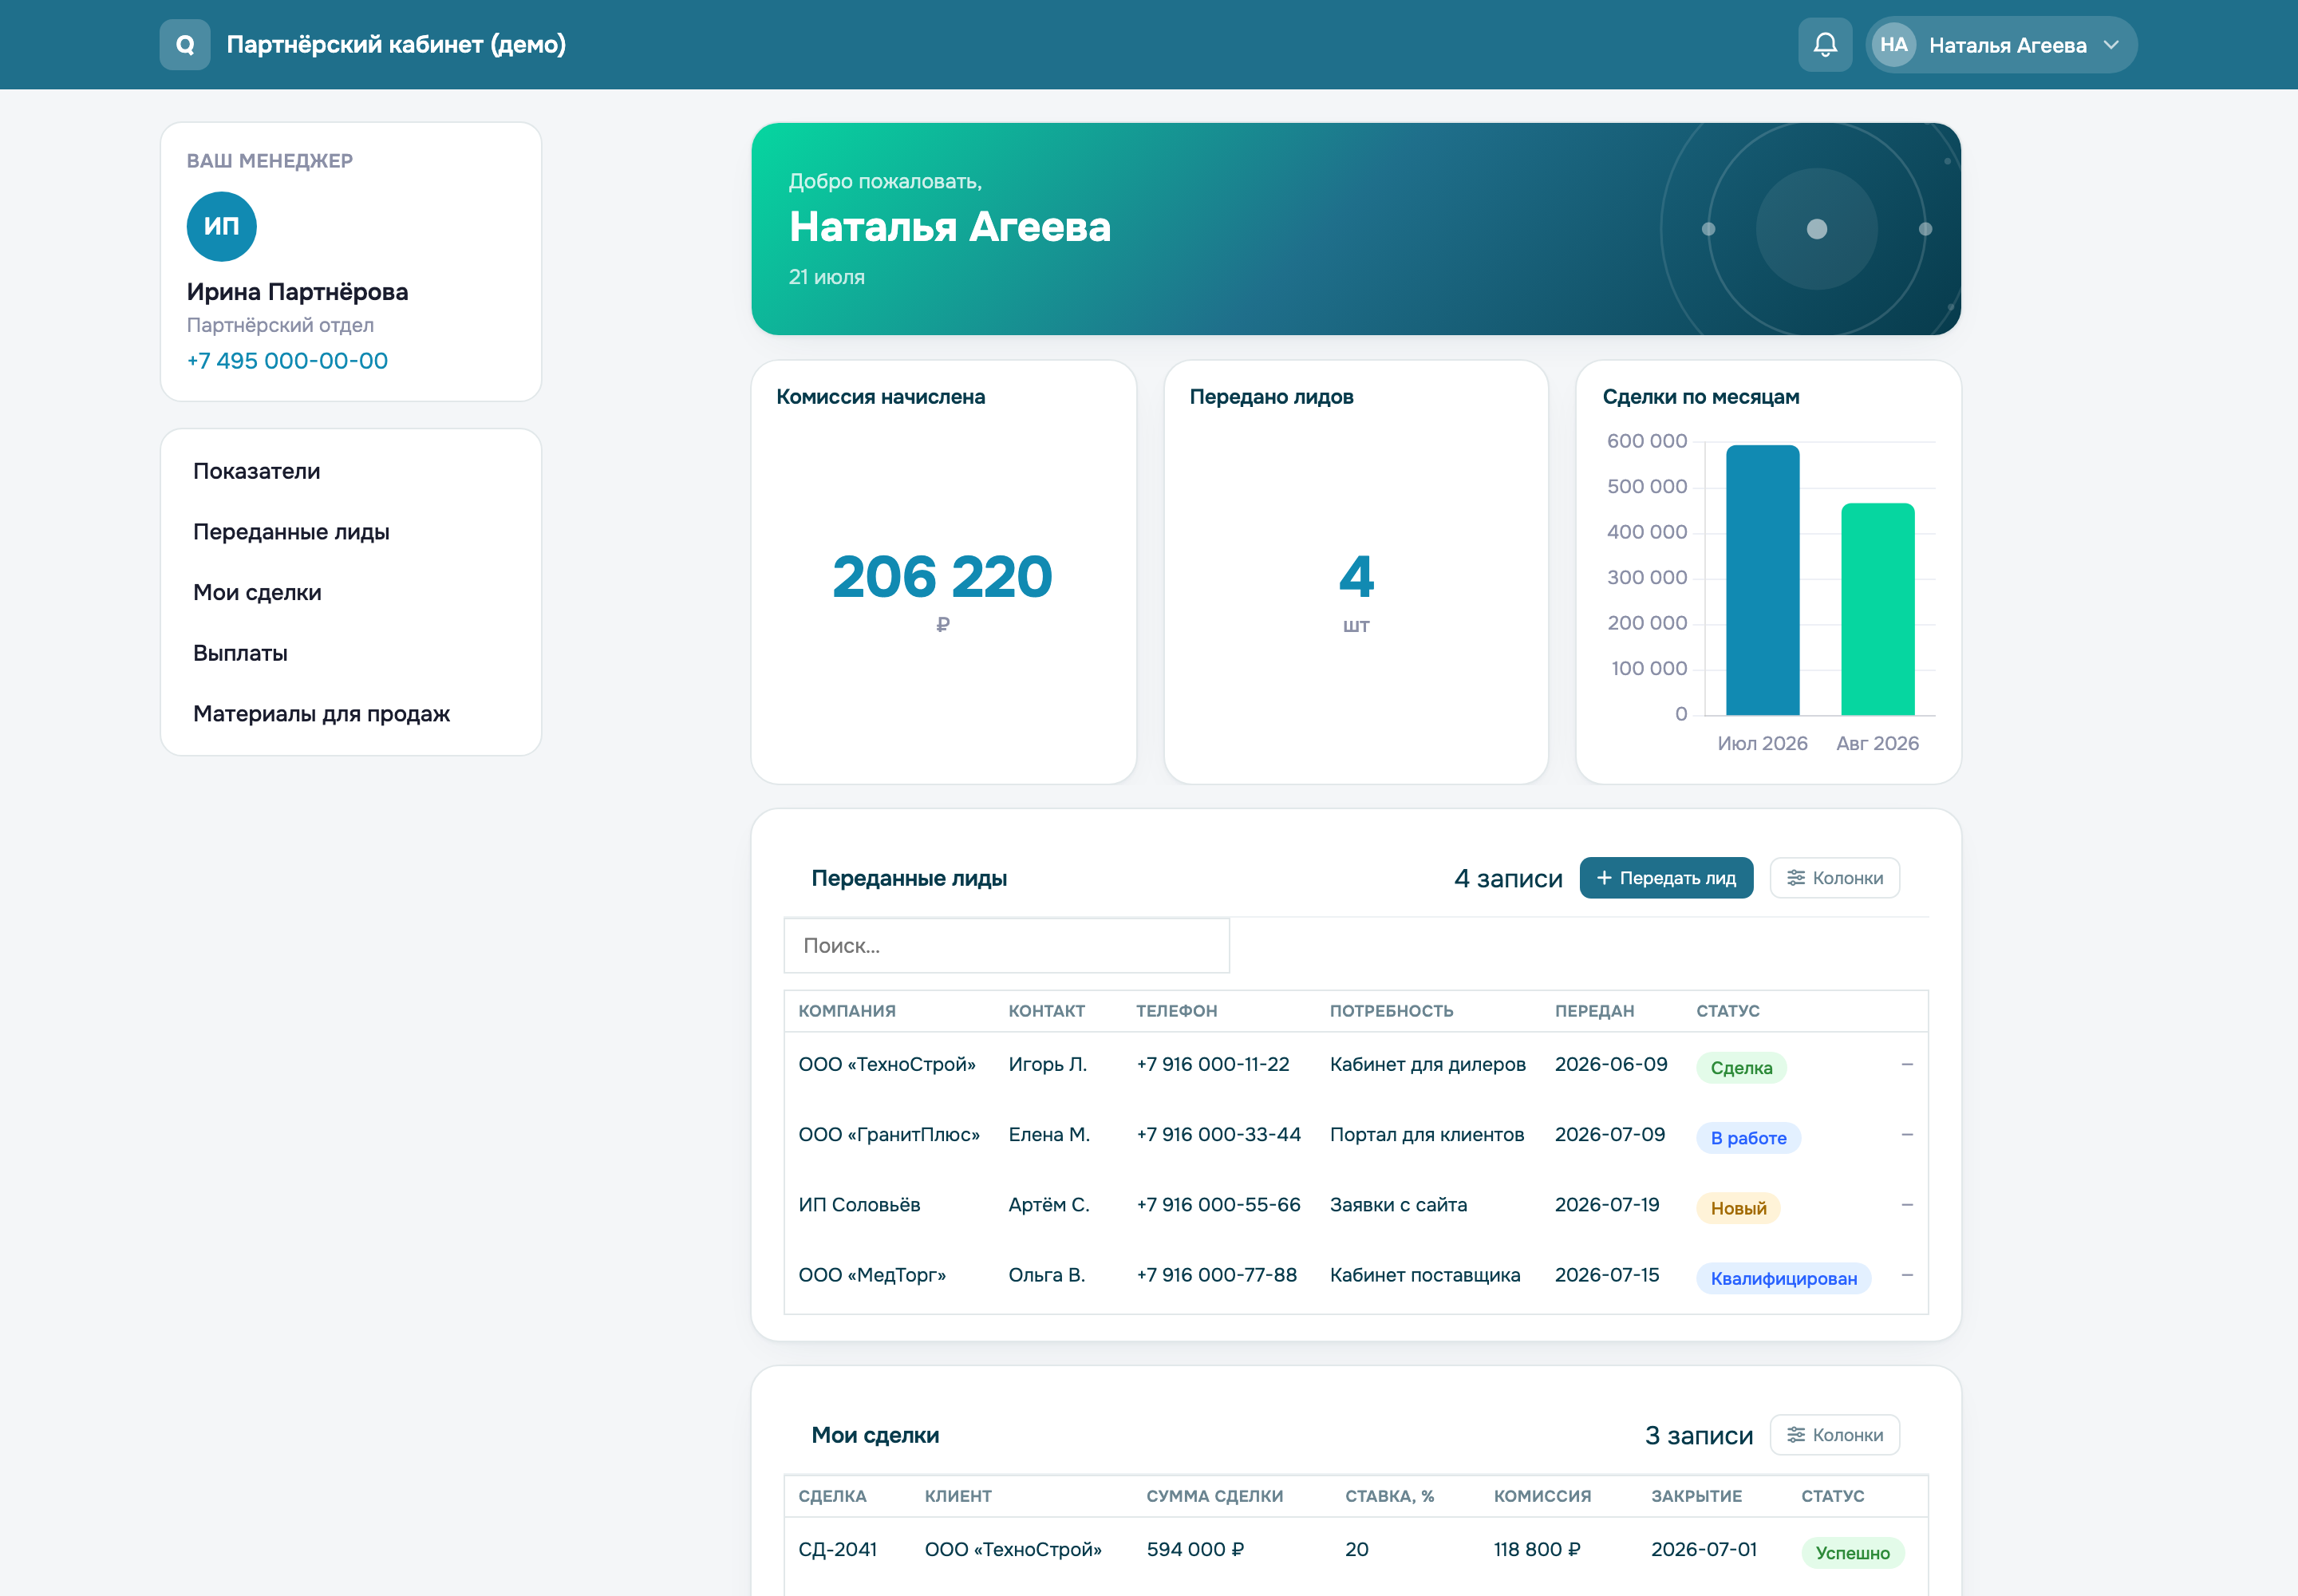Viewport: 2298px width, 1596px height.
Task: Click the dash at end of МедТорг row
Action: [x=1906, y=1275]
